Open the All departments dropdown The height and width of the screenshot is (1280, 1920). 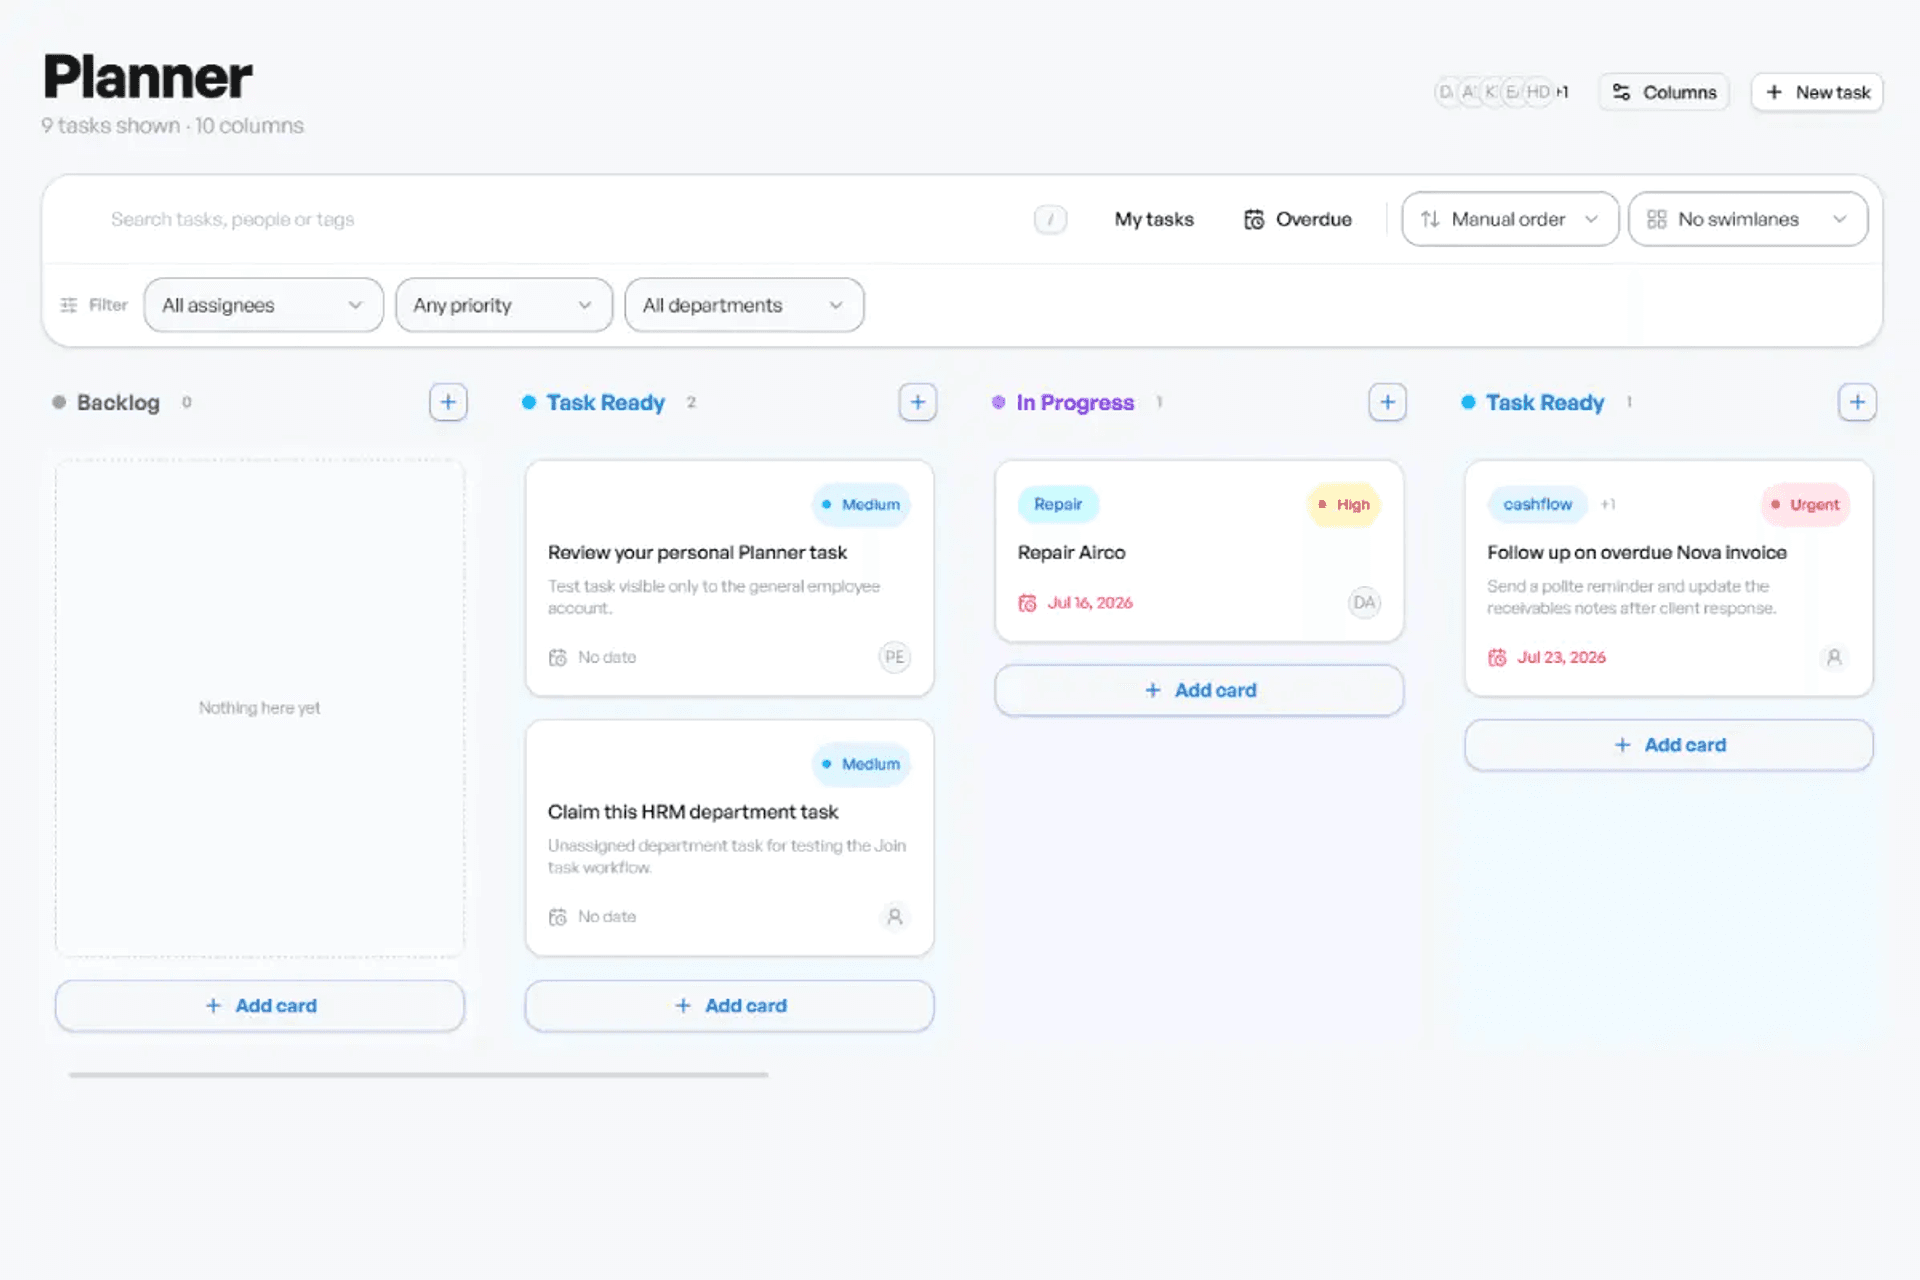coord(744,305)
